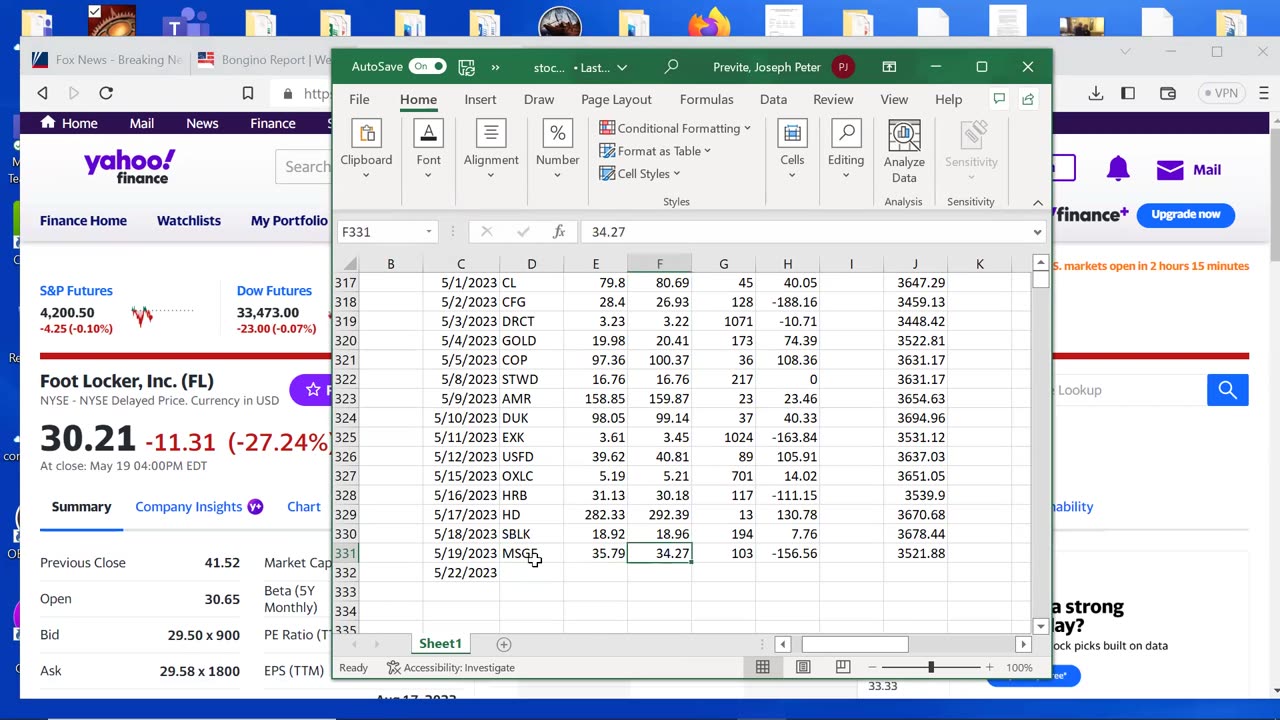Open the Page Layout tab
This screenshot has height=720, width=1280.
[616, 99]
